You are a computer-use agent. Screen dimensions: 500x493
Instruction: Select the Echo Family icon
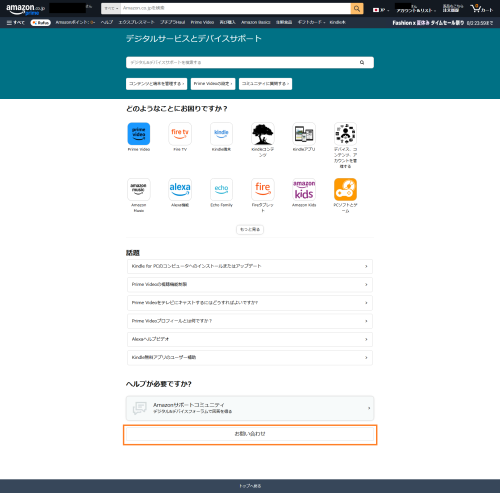pos(221,189)
